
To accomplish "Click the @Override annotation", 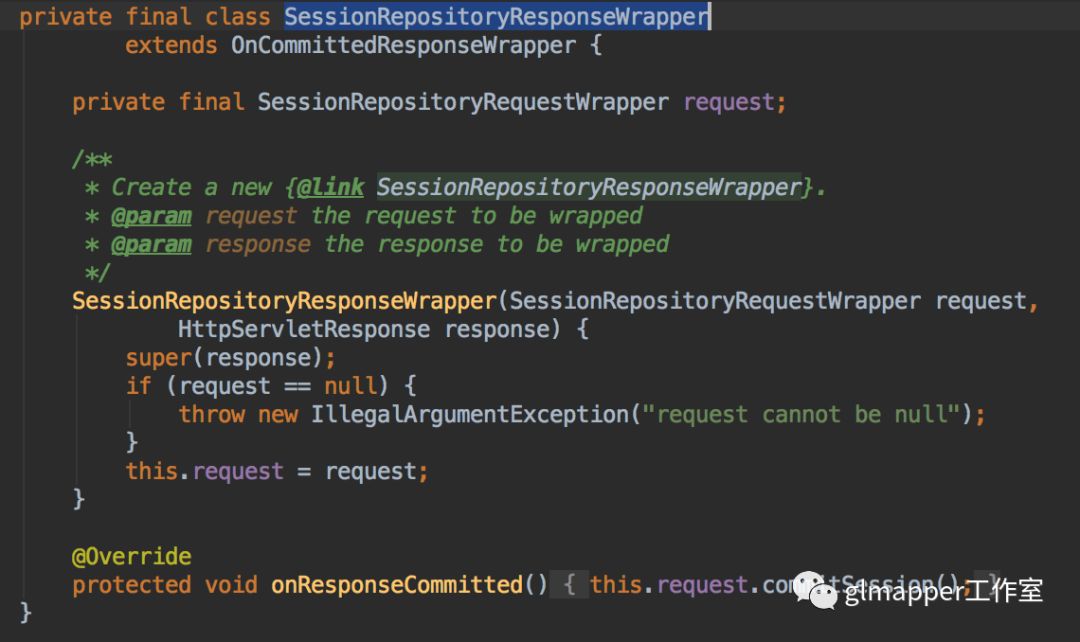I will pos(132,557).
